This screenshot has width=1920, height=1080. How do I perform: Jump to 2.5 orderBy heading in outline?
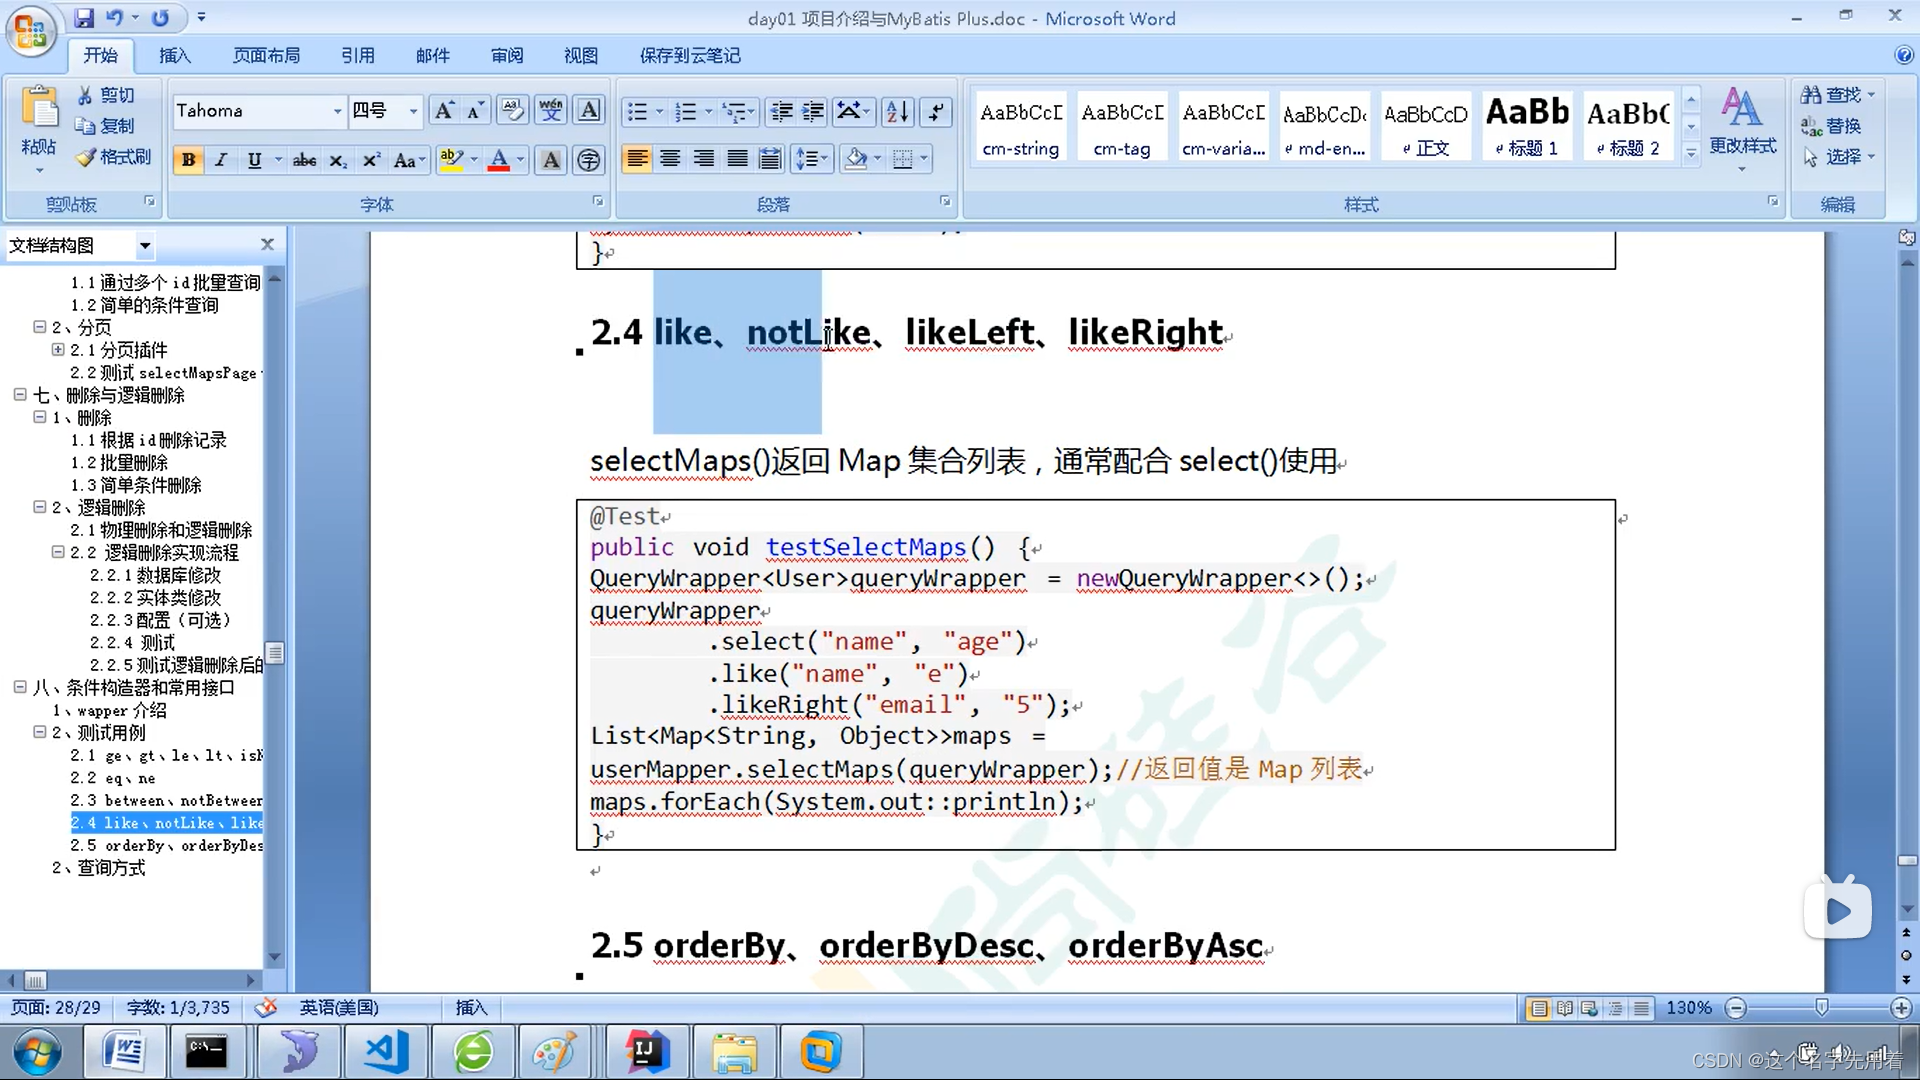tap(166, 845)
